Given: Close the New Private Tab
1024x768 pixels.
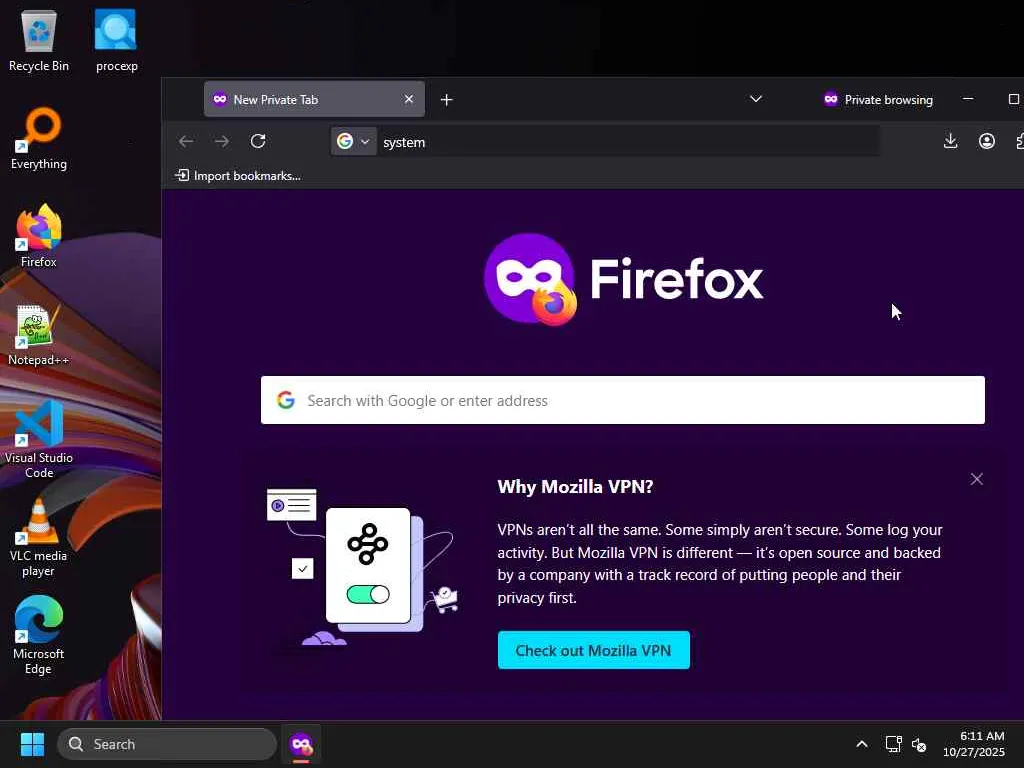Looking at the screenshot, I should [409, 99].
